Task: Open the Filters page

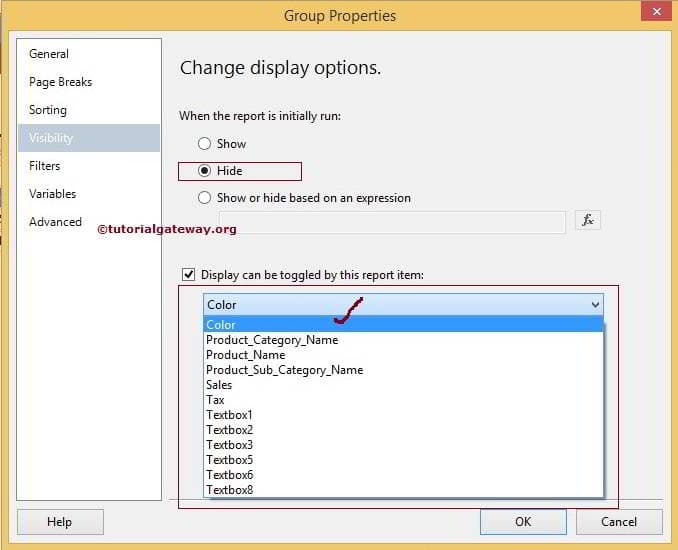Action: pos(89,166)
